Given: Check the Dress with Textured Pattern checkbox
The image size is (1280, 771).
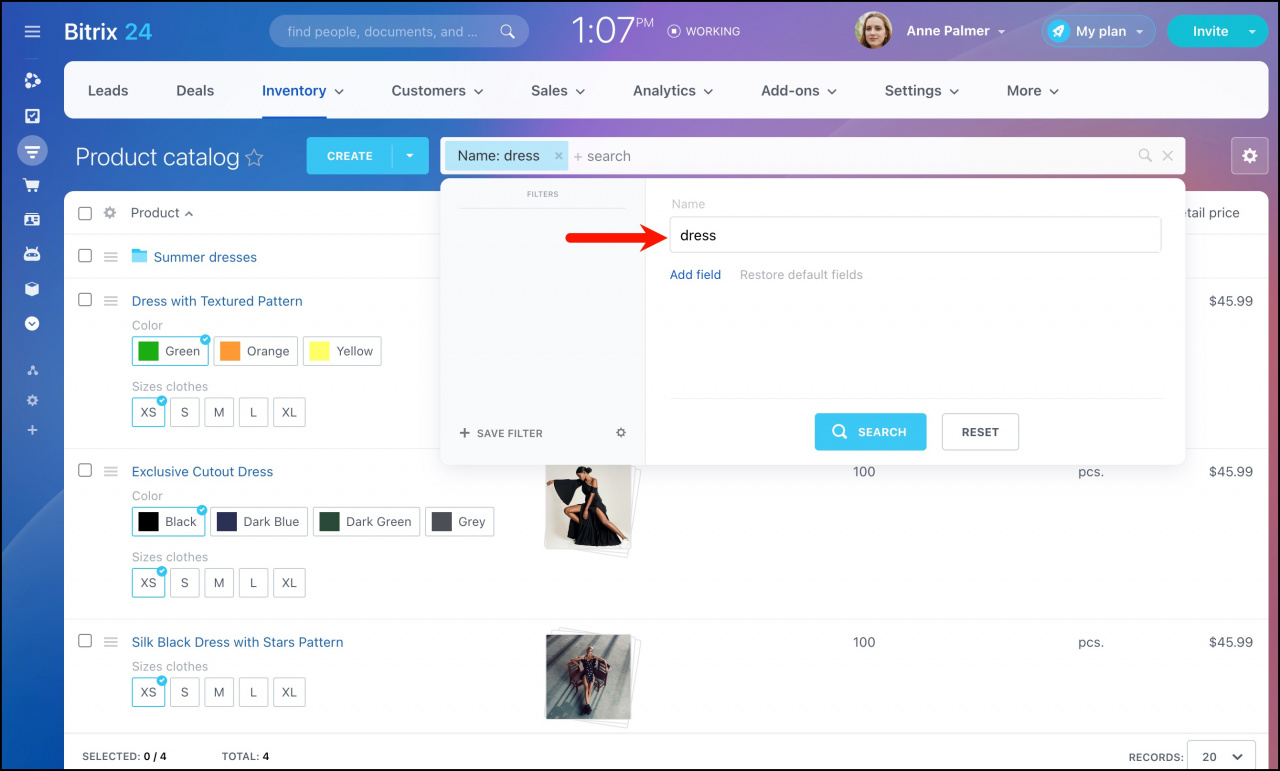Looking at the screenshot, I should (85, 299).
